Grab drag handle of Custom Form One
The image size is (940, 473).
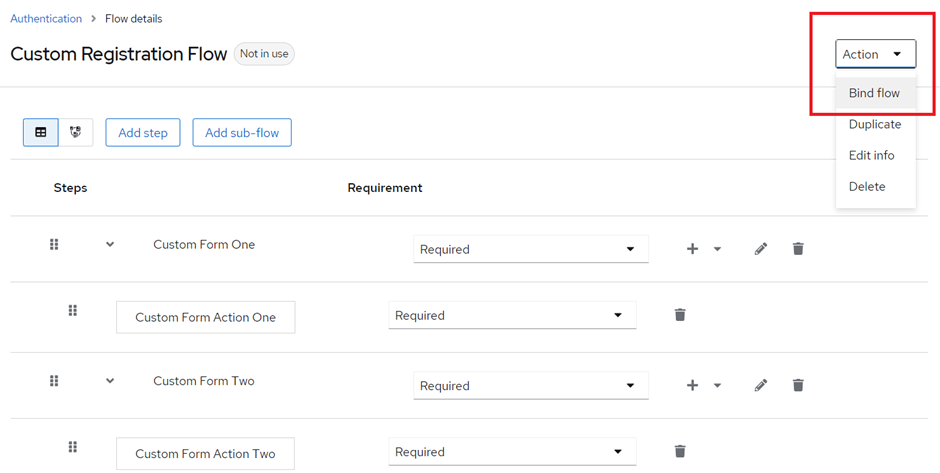point(54,245)
